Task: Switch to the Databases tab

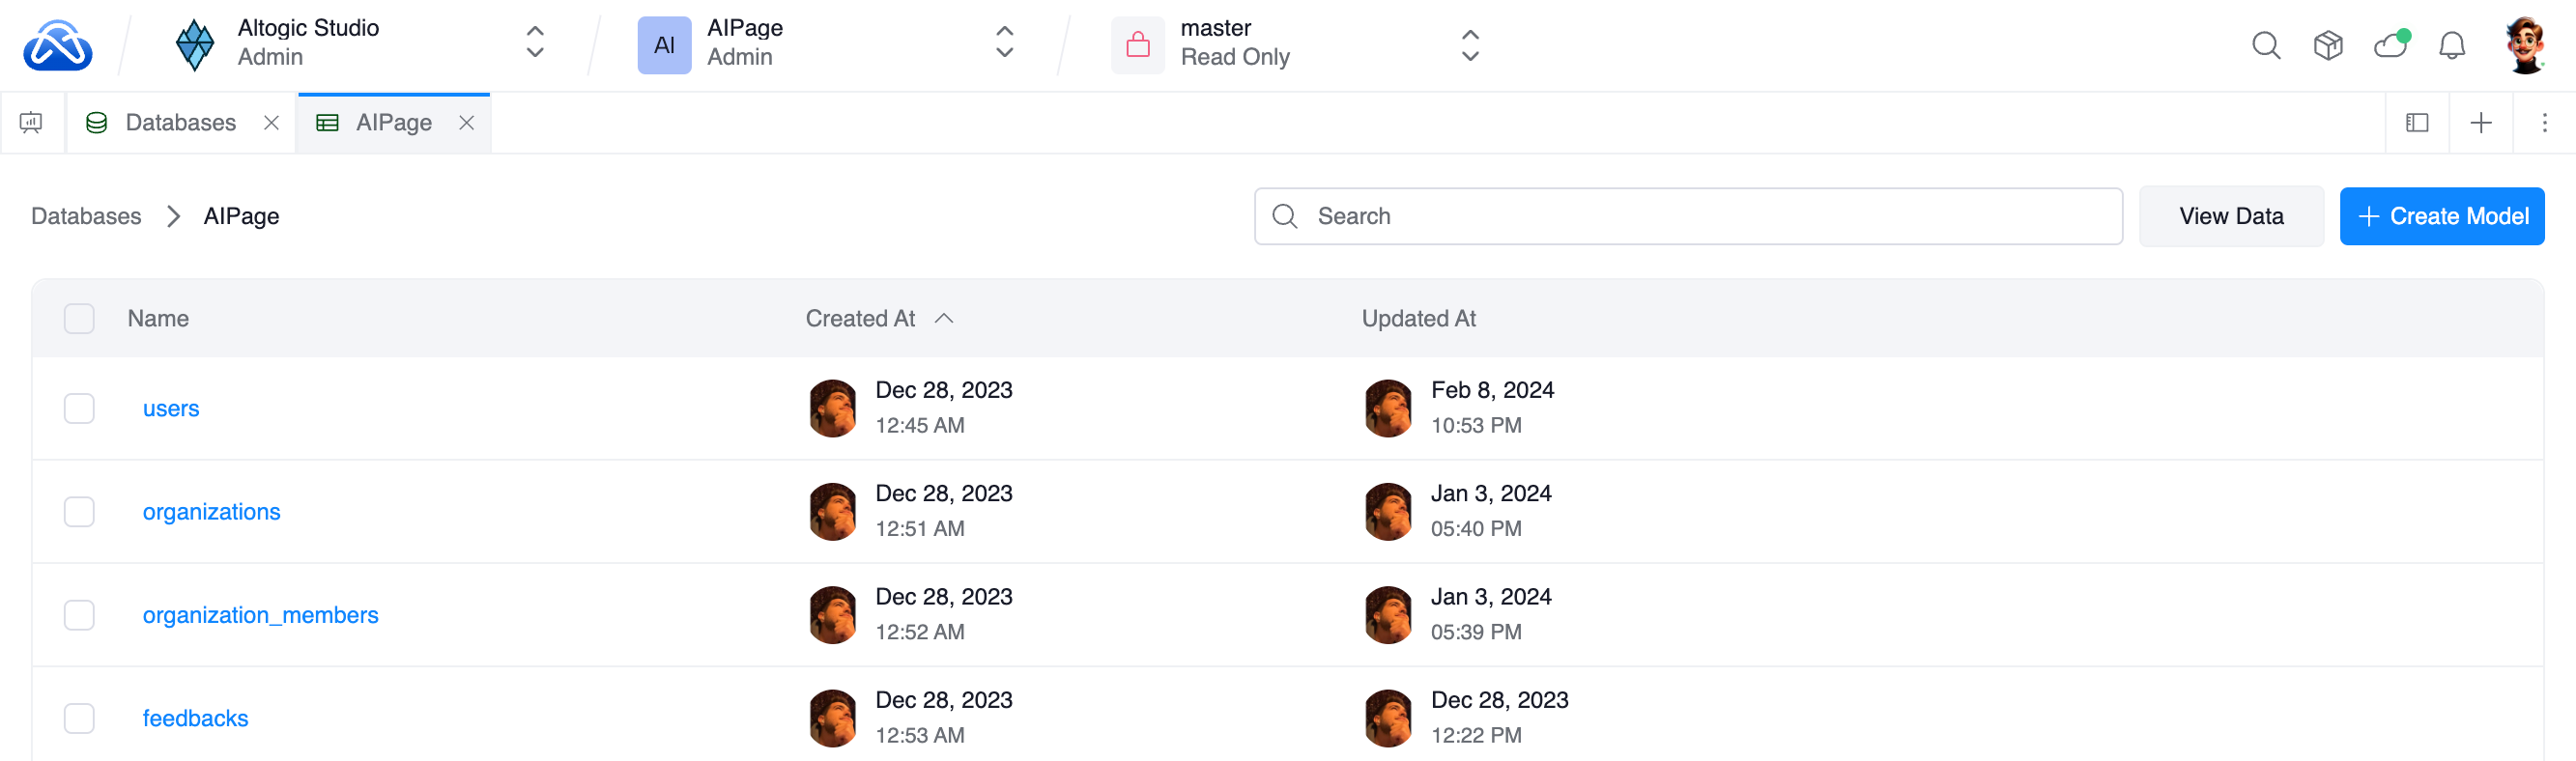Action: [x=180, y=123]
